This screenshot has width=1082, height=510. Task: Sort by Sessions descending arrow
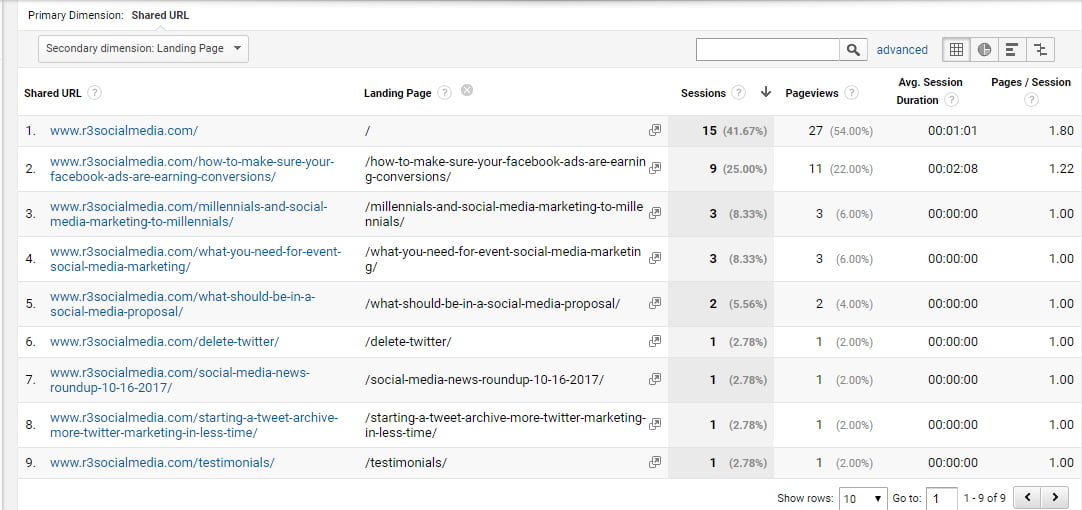[765, 92]
